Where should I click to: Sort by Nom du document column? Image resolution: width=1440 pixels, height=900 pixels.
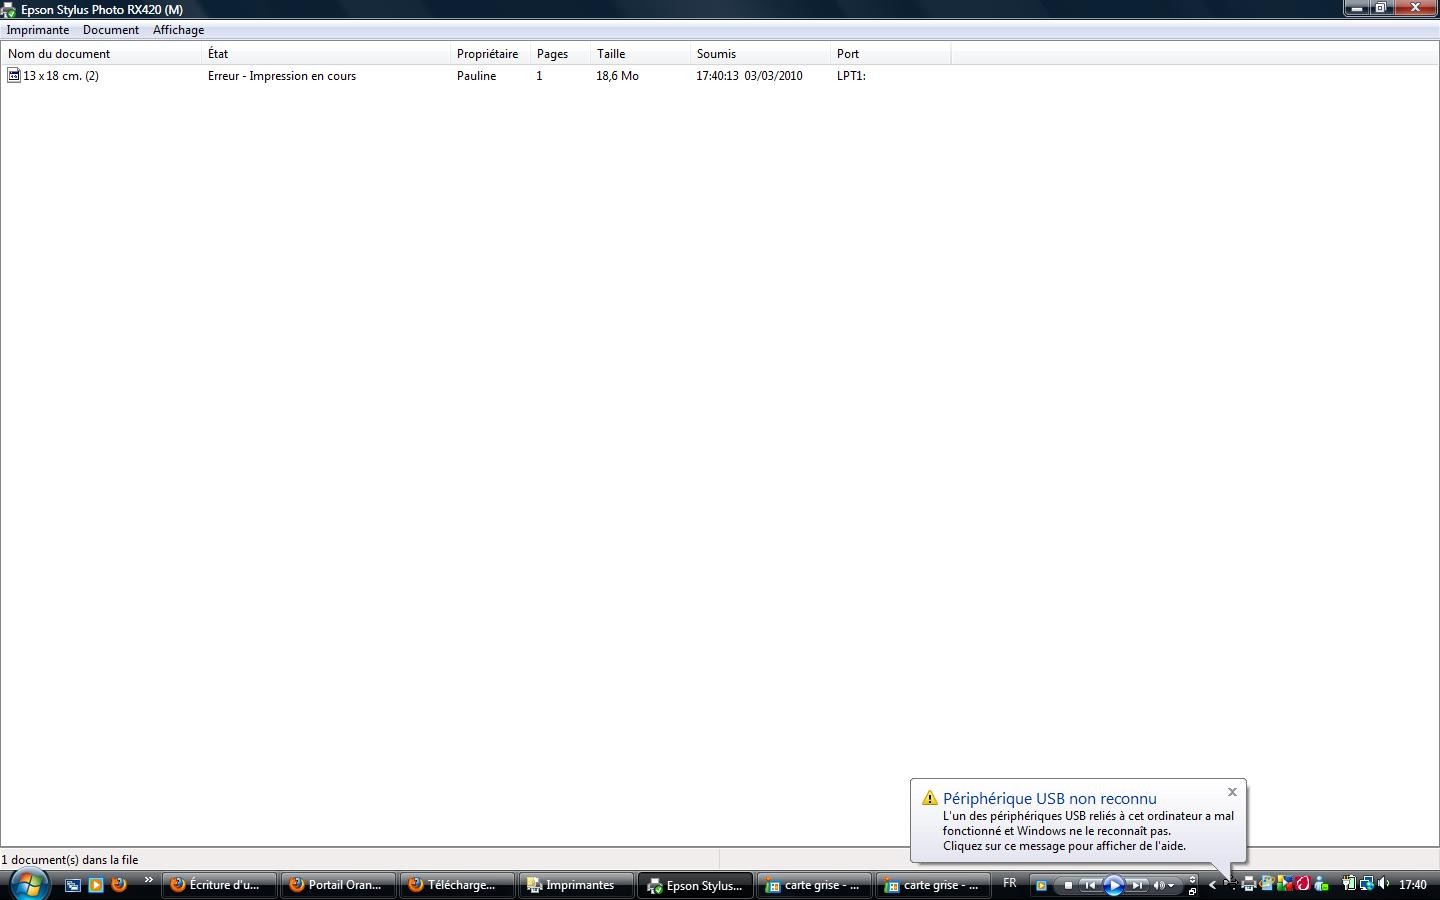[x=101, y=54]
